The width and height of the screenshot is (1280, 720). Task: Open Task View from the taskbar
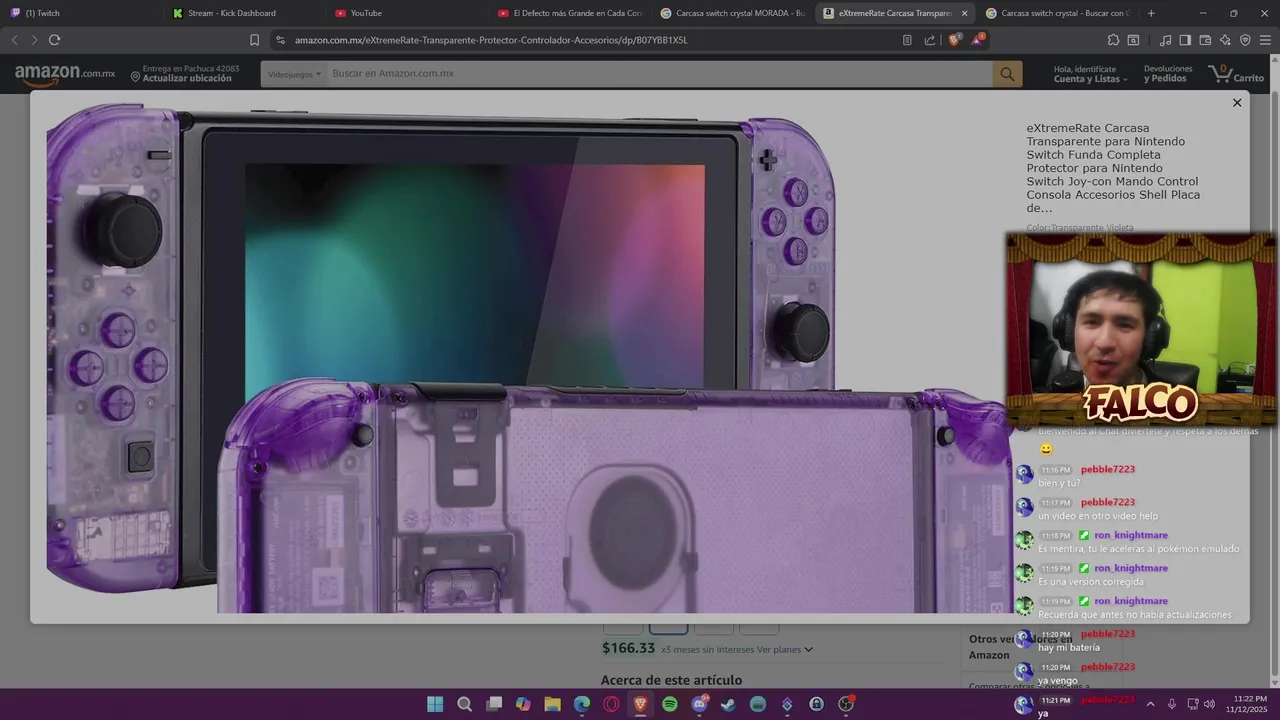(x=493, y=704)
